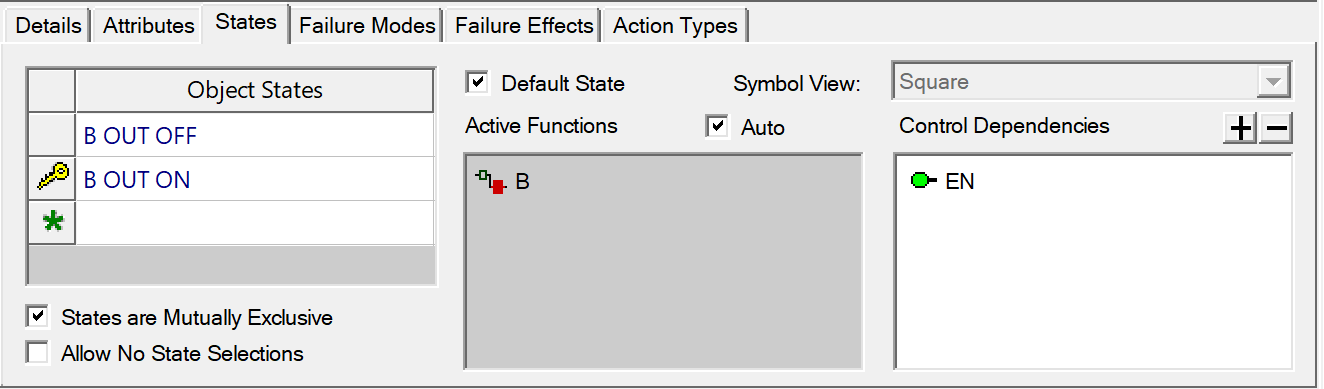Open the Symbol View dropdown arrow
The width and height of the screenshot is (1324, 389).
1273,82
